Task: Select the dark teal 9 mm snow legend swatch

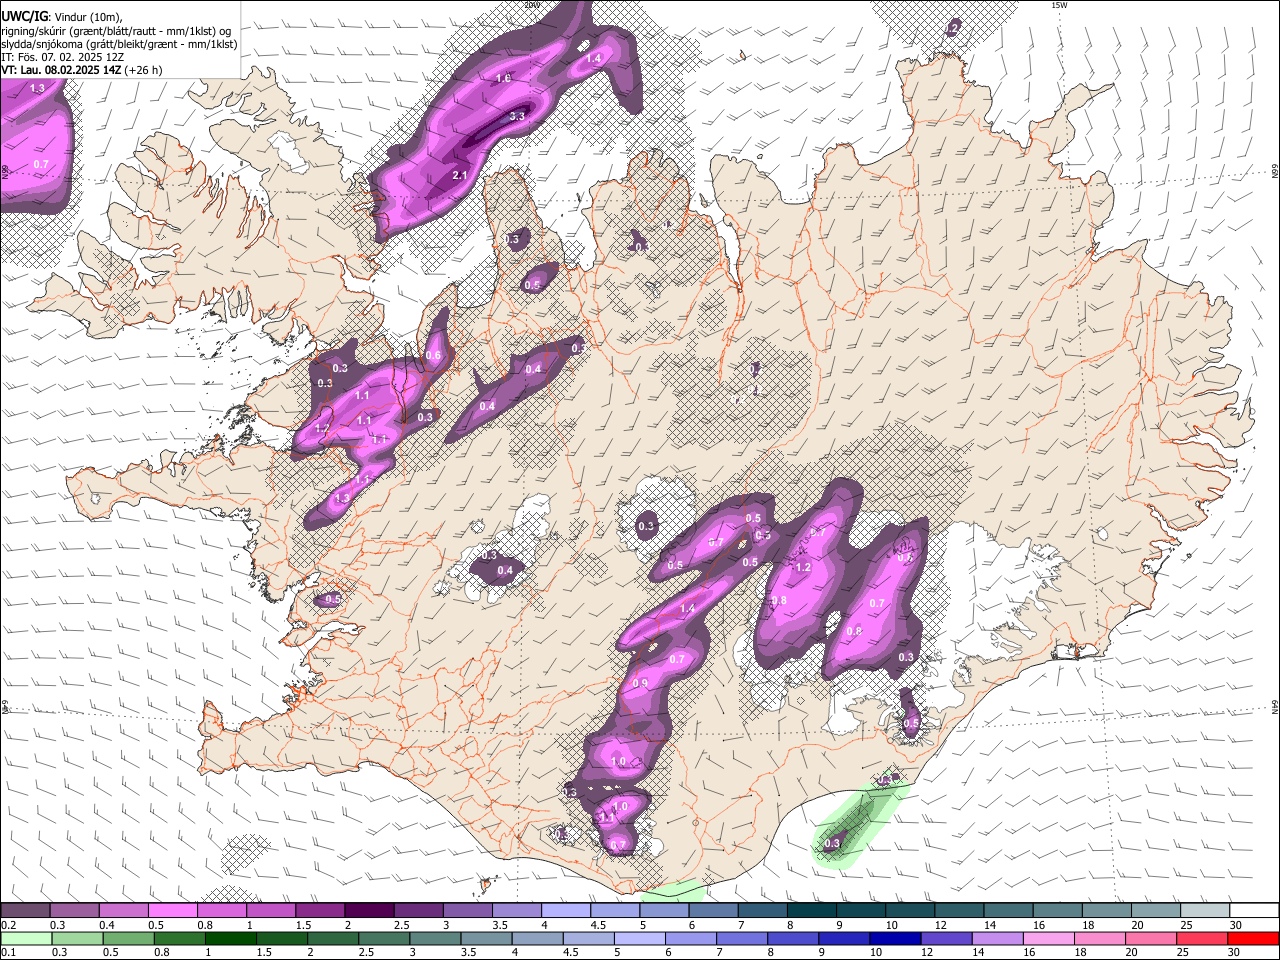Action: 861,910
